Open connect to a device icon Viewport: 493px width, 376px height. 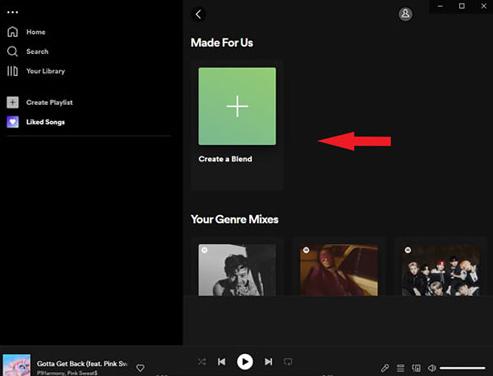(416, 368)
